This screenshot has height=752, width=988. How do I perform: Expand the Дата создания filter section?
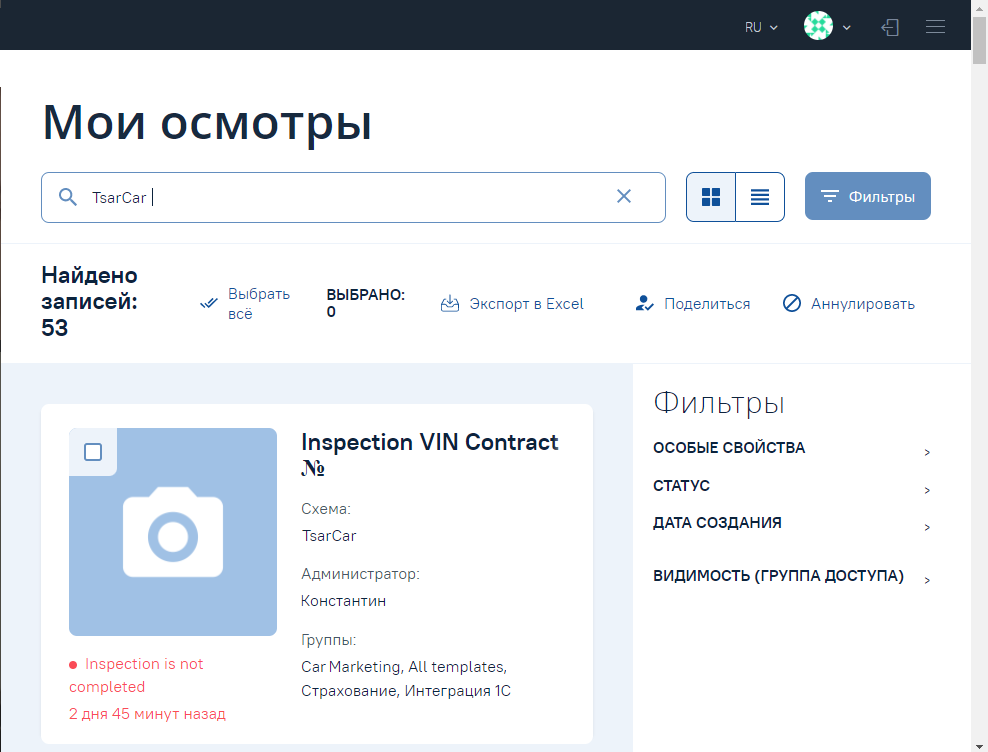tap(927, 527)
